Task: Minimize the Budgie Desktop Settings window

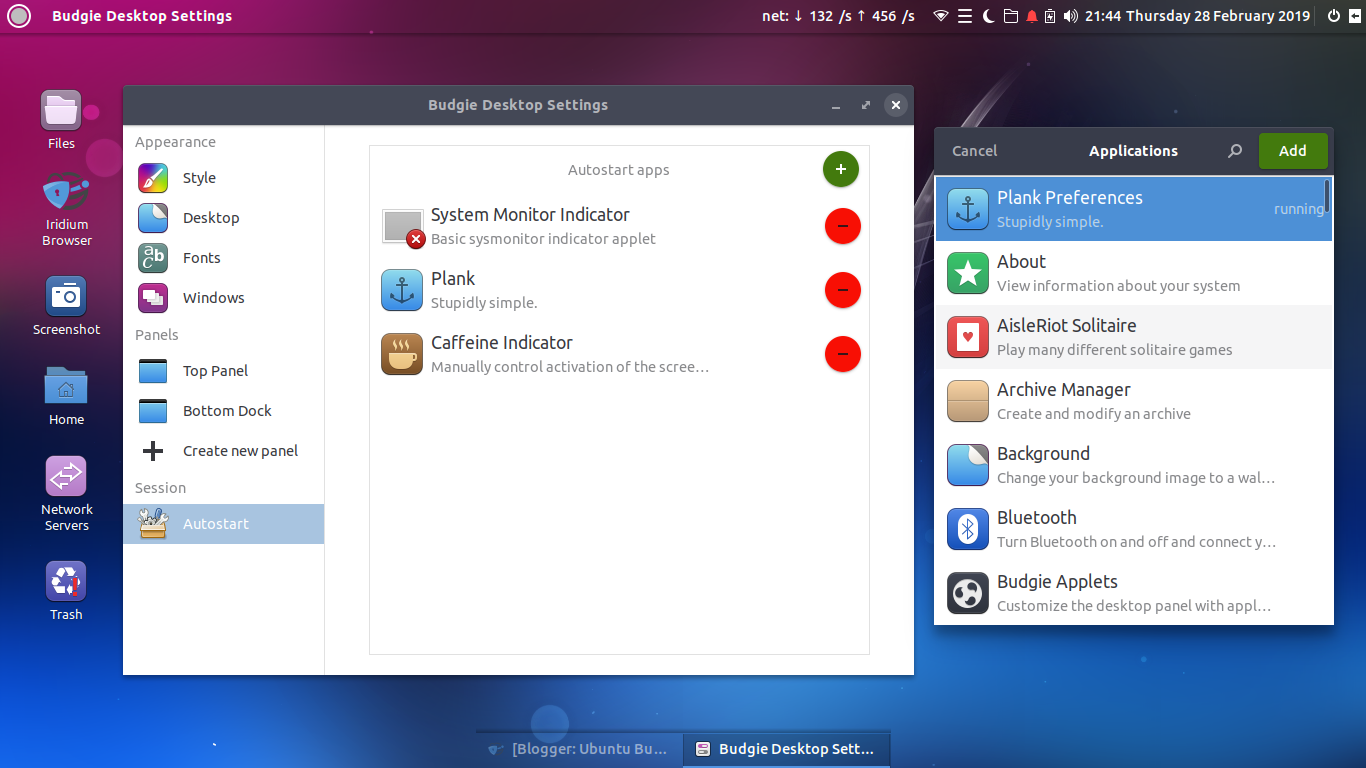Action: (835, 105)
